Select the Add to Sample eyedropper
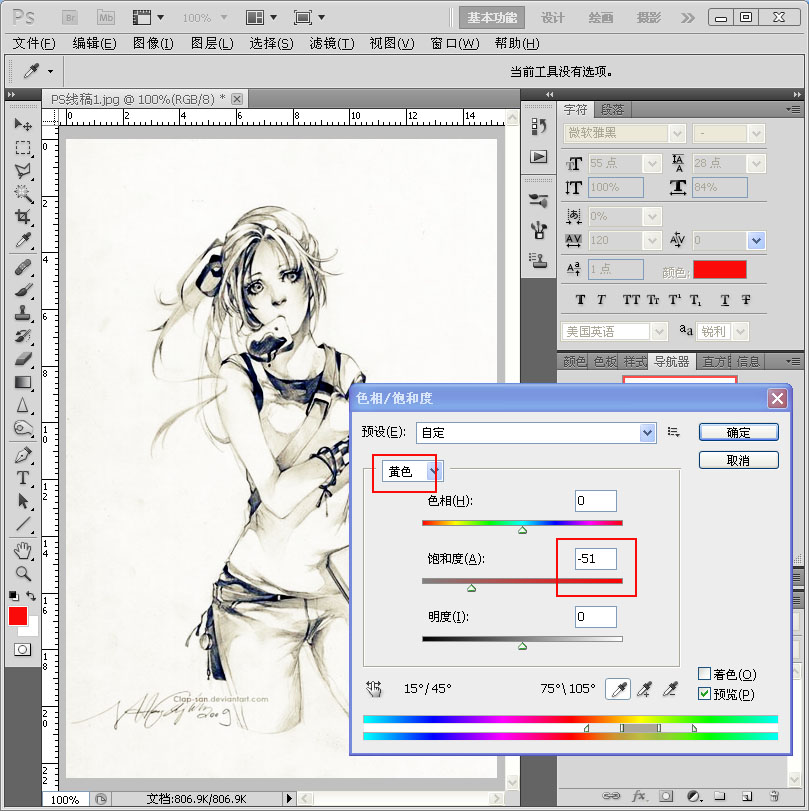 tap(645, 689)
